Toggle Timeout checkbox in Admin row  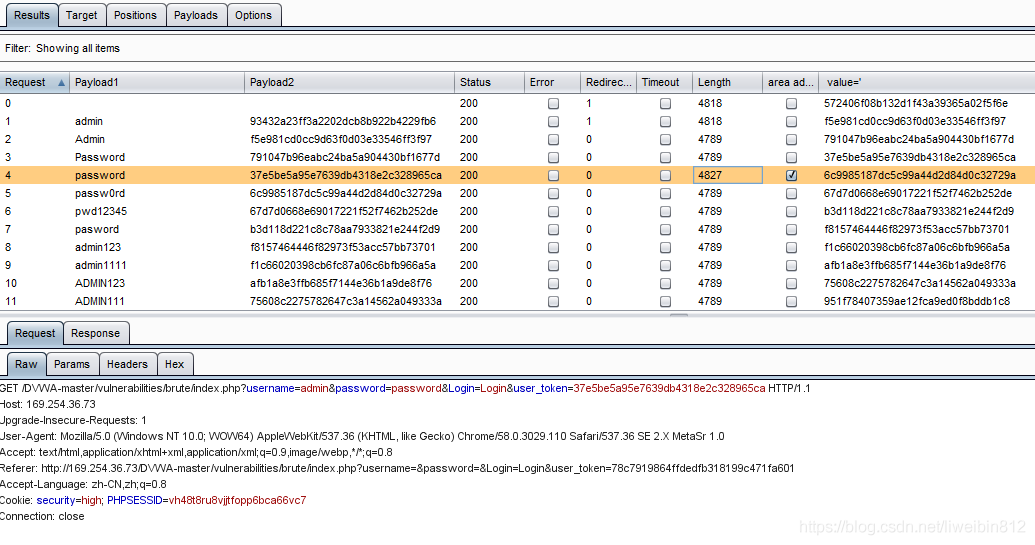[x=665, y=139]
